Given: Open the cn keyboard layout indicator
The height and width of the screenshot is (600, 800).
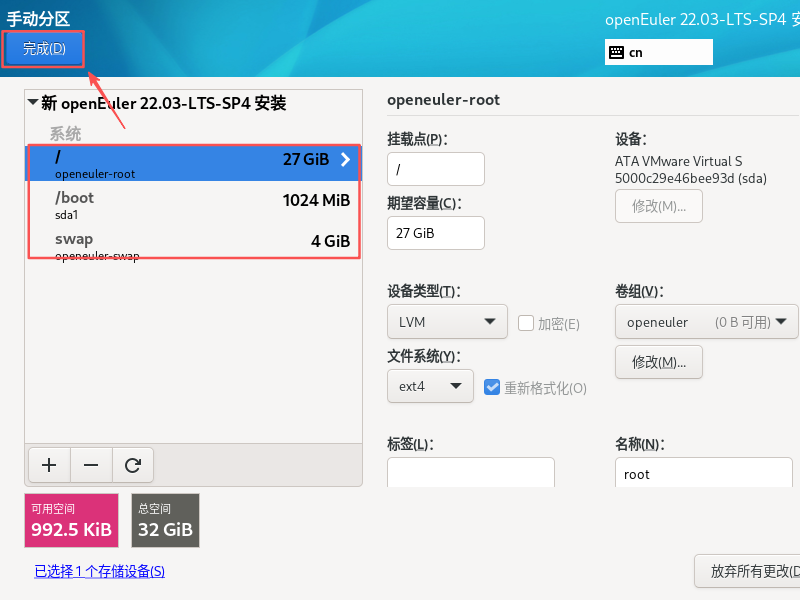Looking at the screenshot, I should pos(659,52).
